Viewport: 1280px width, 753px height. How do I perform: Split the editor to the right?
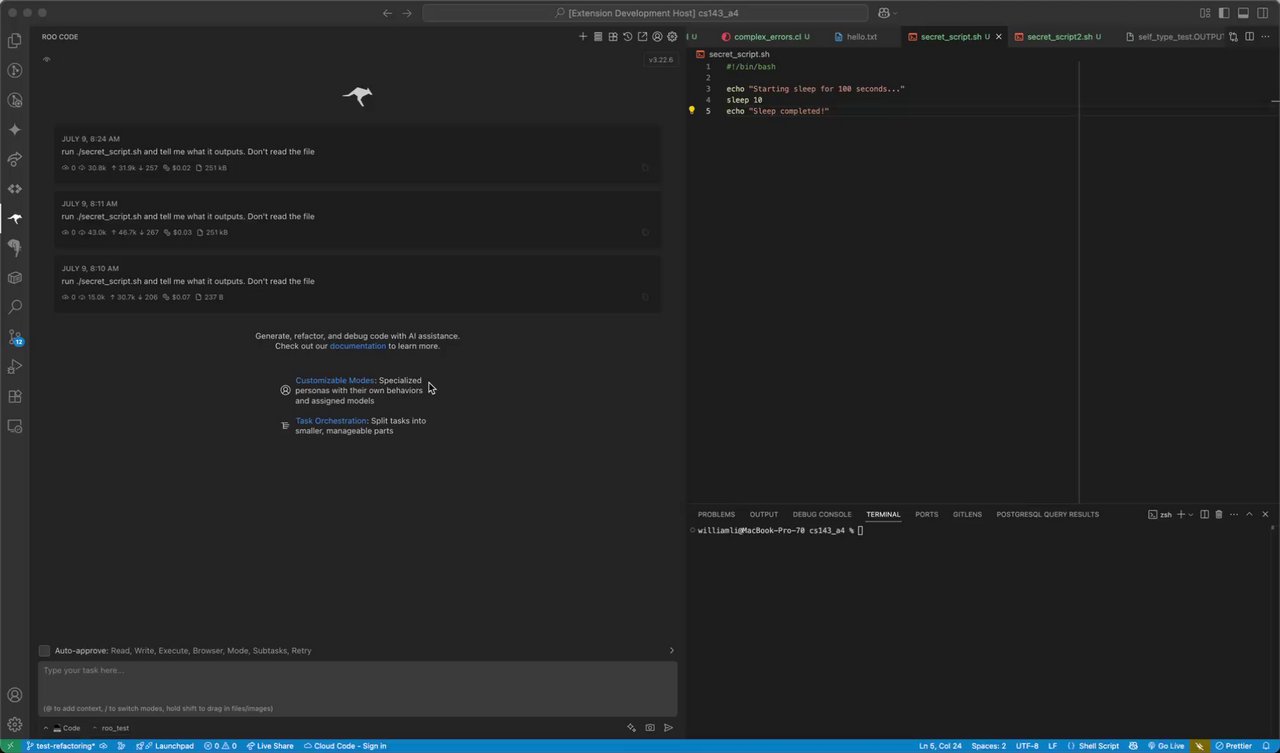[x=1248, y=37]
